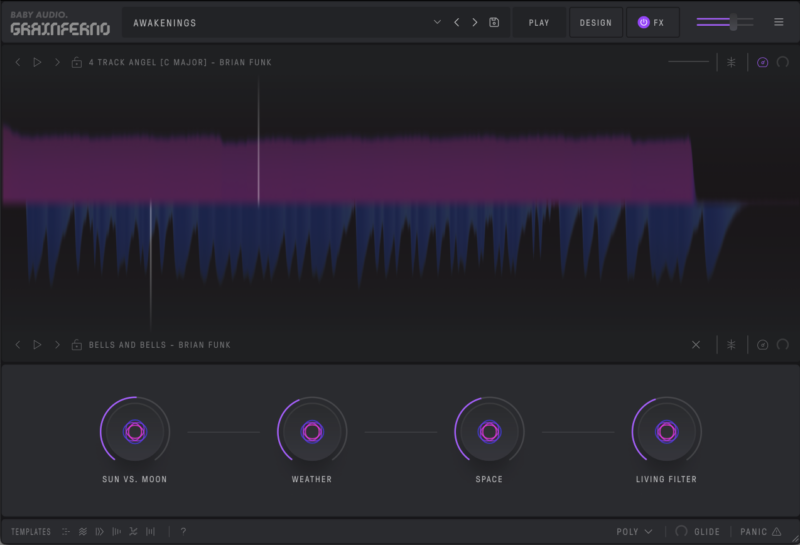Image resolution: width=800 pixels, height=545 pixels.
Task: Select the forward arrows template icon
Action: (99, 532)
